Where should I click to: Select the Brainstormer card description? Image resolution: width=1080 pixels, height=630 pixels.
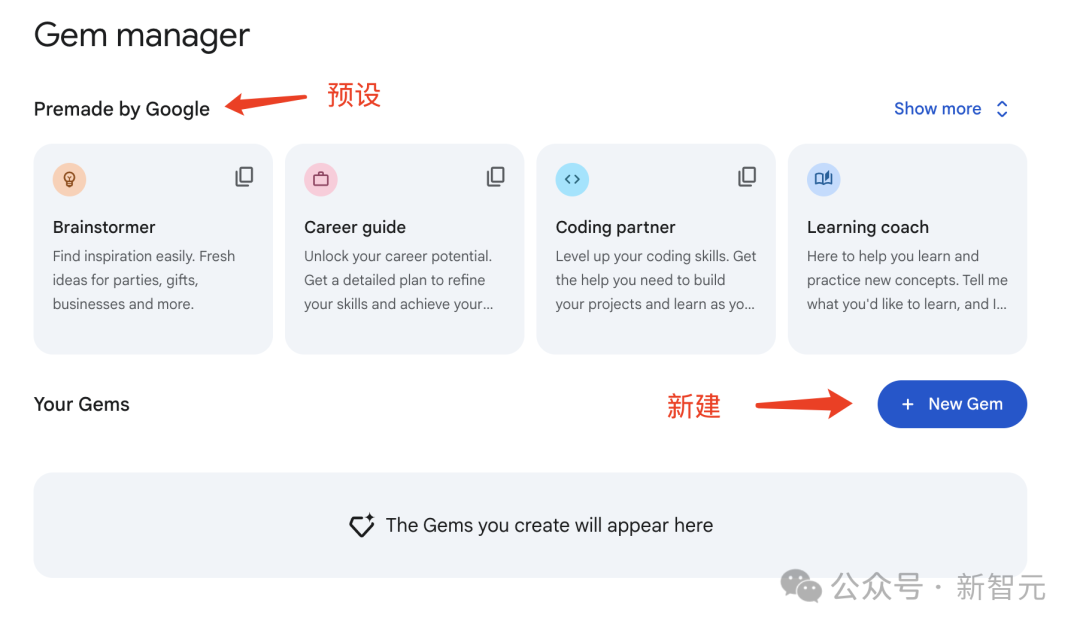click(144, 280)
